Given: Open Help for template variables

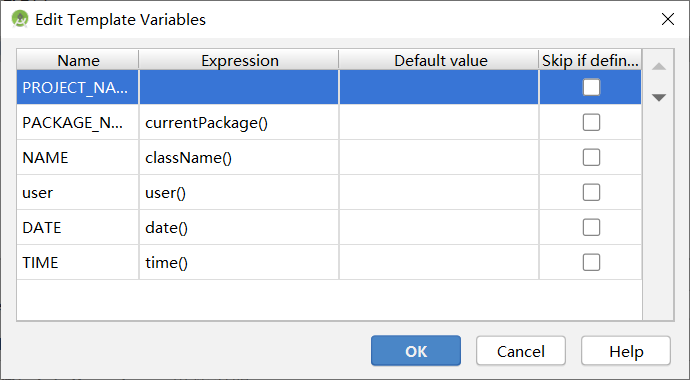Looking at the screenshot, I should point(626,351).
